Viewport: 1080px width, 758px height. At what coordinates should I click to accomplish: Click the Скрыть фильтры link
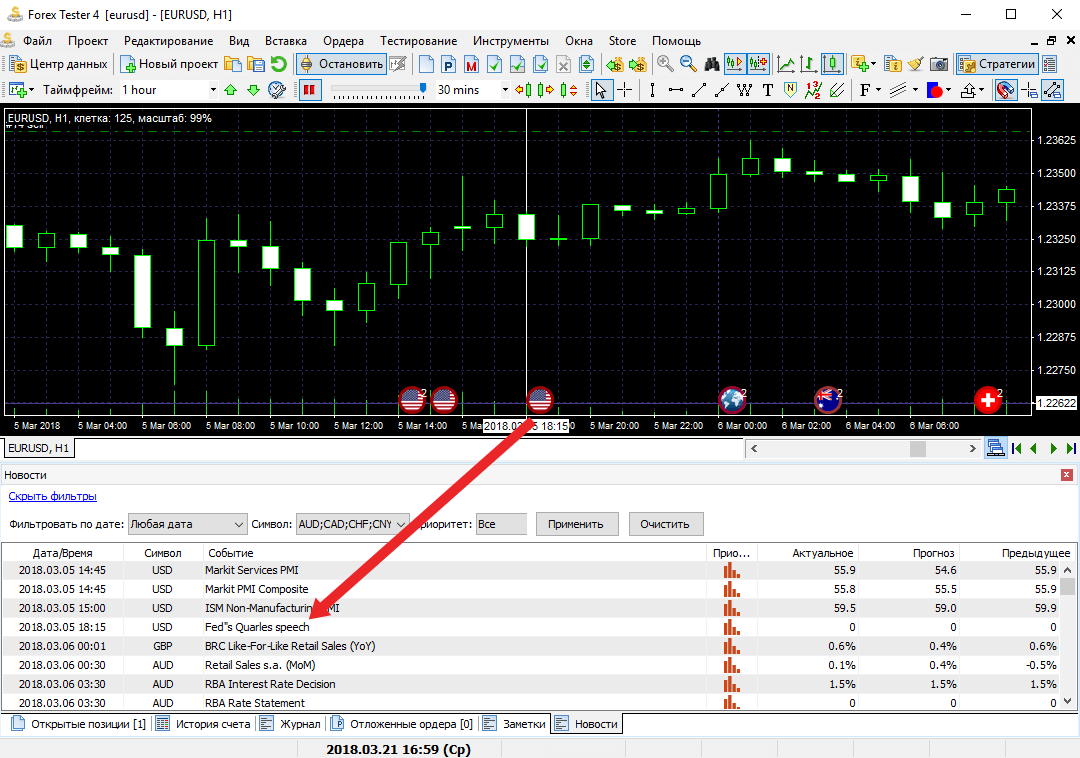point(52,496)
